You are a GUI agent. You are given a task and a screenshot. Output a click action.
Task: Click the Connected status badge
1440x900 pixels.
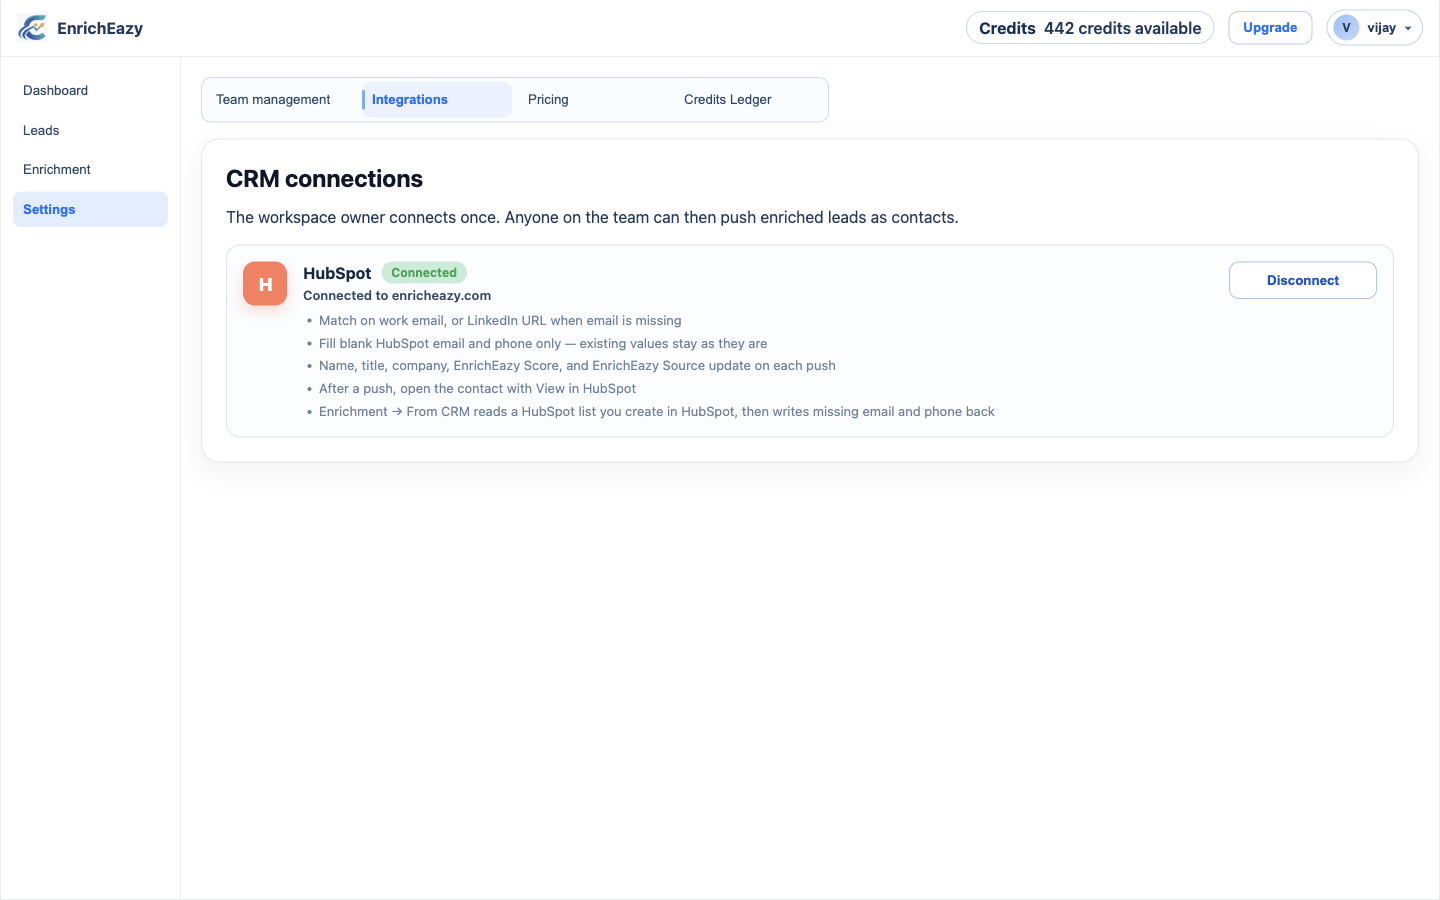[x=424, y=273]
